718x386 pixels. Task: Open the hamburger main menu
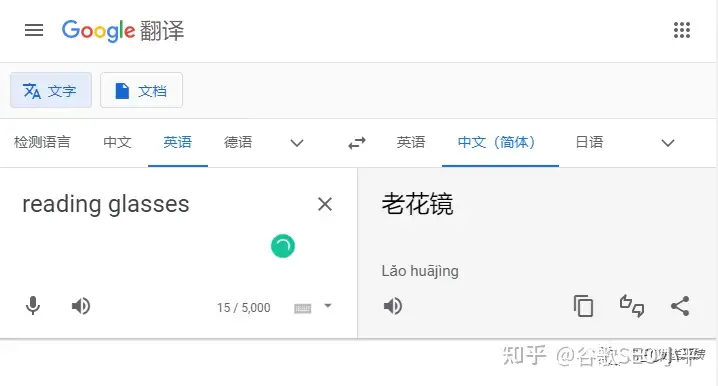(x=34, y=30)
